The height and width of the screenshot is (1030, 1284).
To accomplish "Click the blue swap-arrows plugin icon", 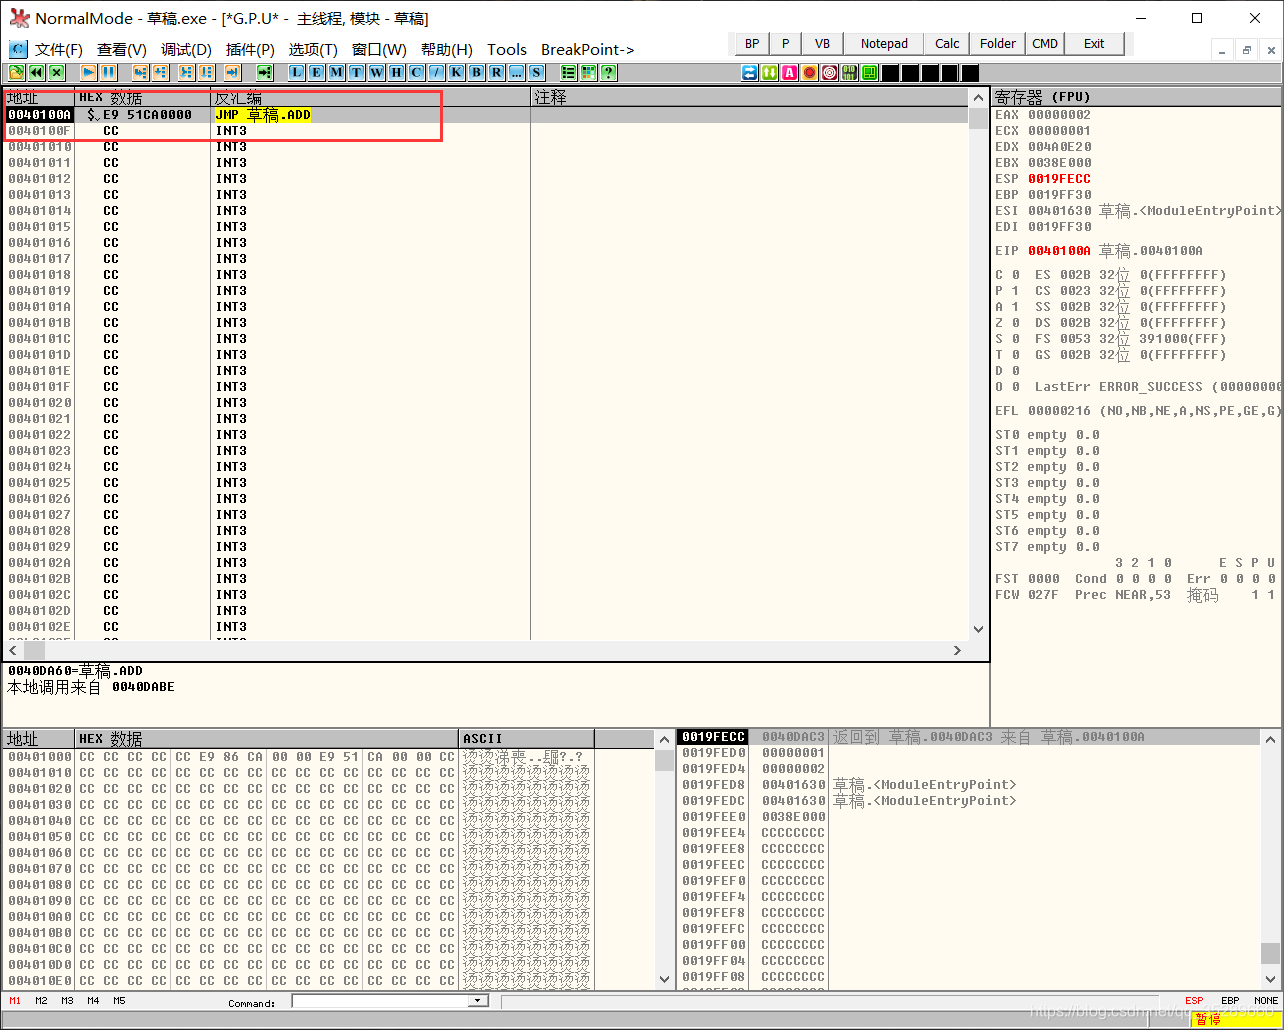I will click(x=750, y=72).
